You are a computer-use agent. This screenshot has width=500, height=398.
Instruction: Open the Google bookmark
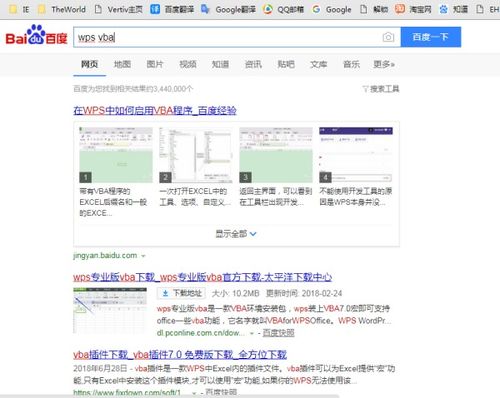pos(332,9)
